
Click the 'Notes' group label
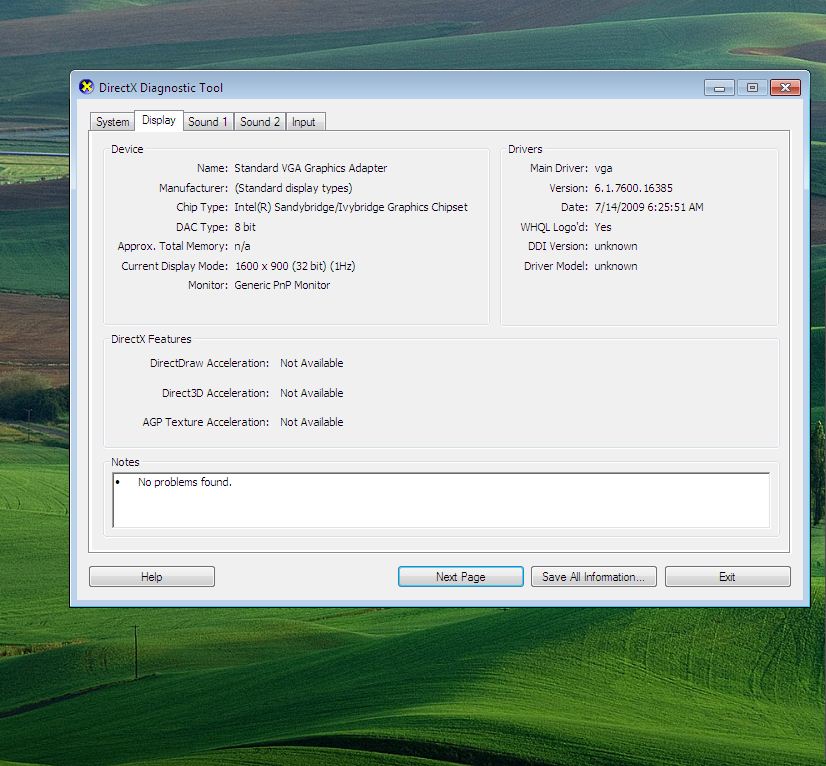(x=125, y=462)
